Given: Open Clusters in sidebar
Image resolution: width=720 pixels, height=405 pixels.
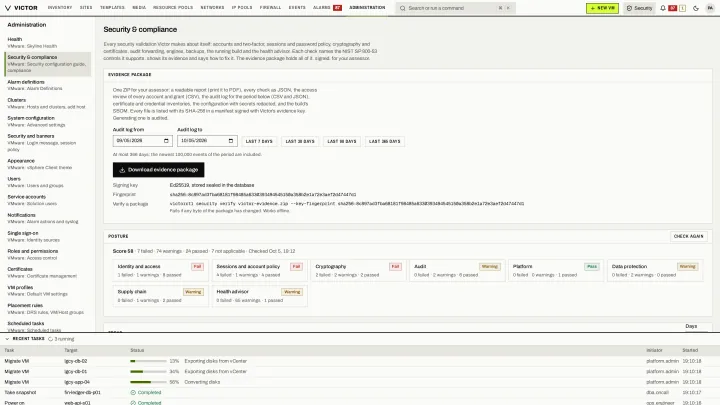Looking at the screenshot, I should click(48, 103).
